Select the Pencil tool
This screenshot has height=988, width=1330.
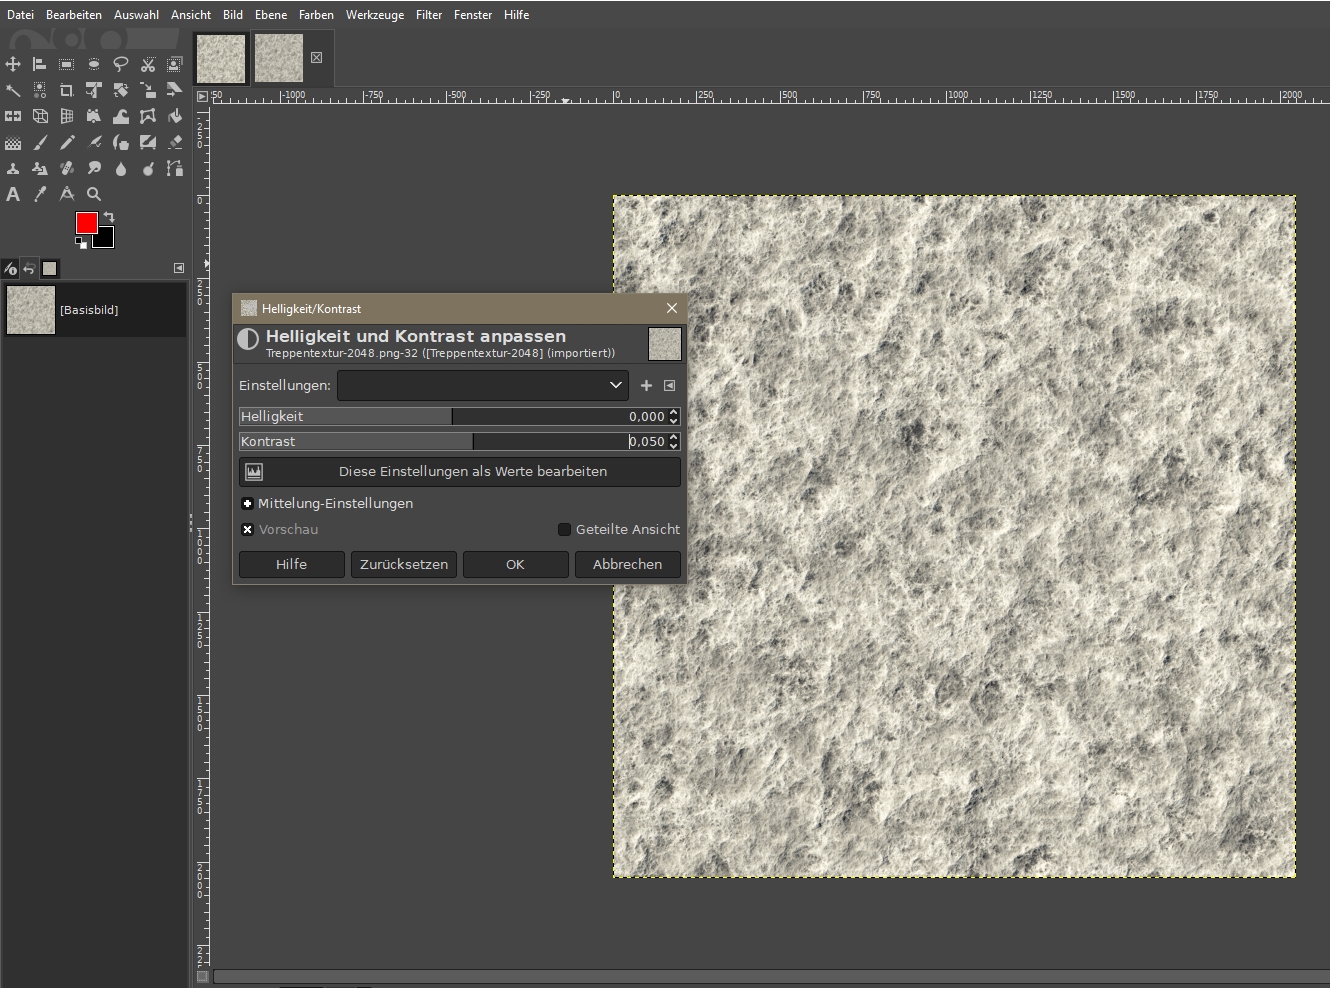click(x=67, y=143)
